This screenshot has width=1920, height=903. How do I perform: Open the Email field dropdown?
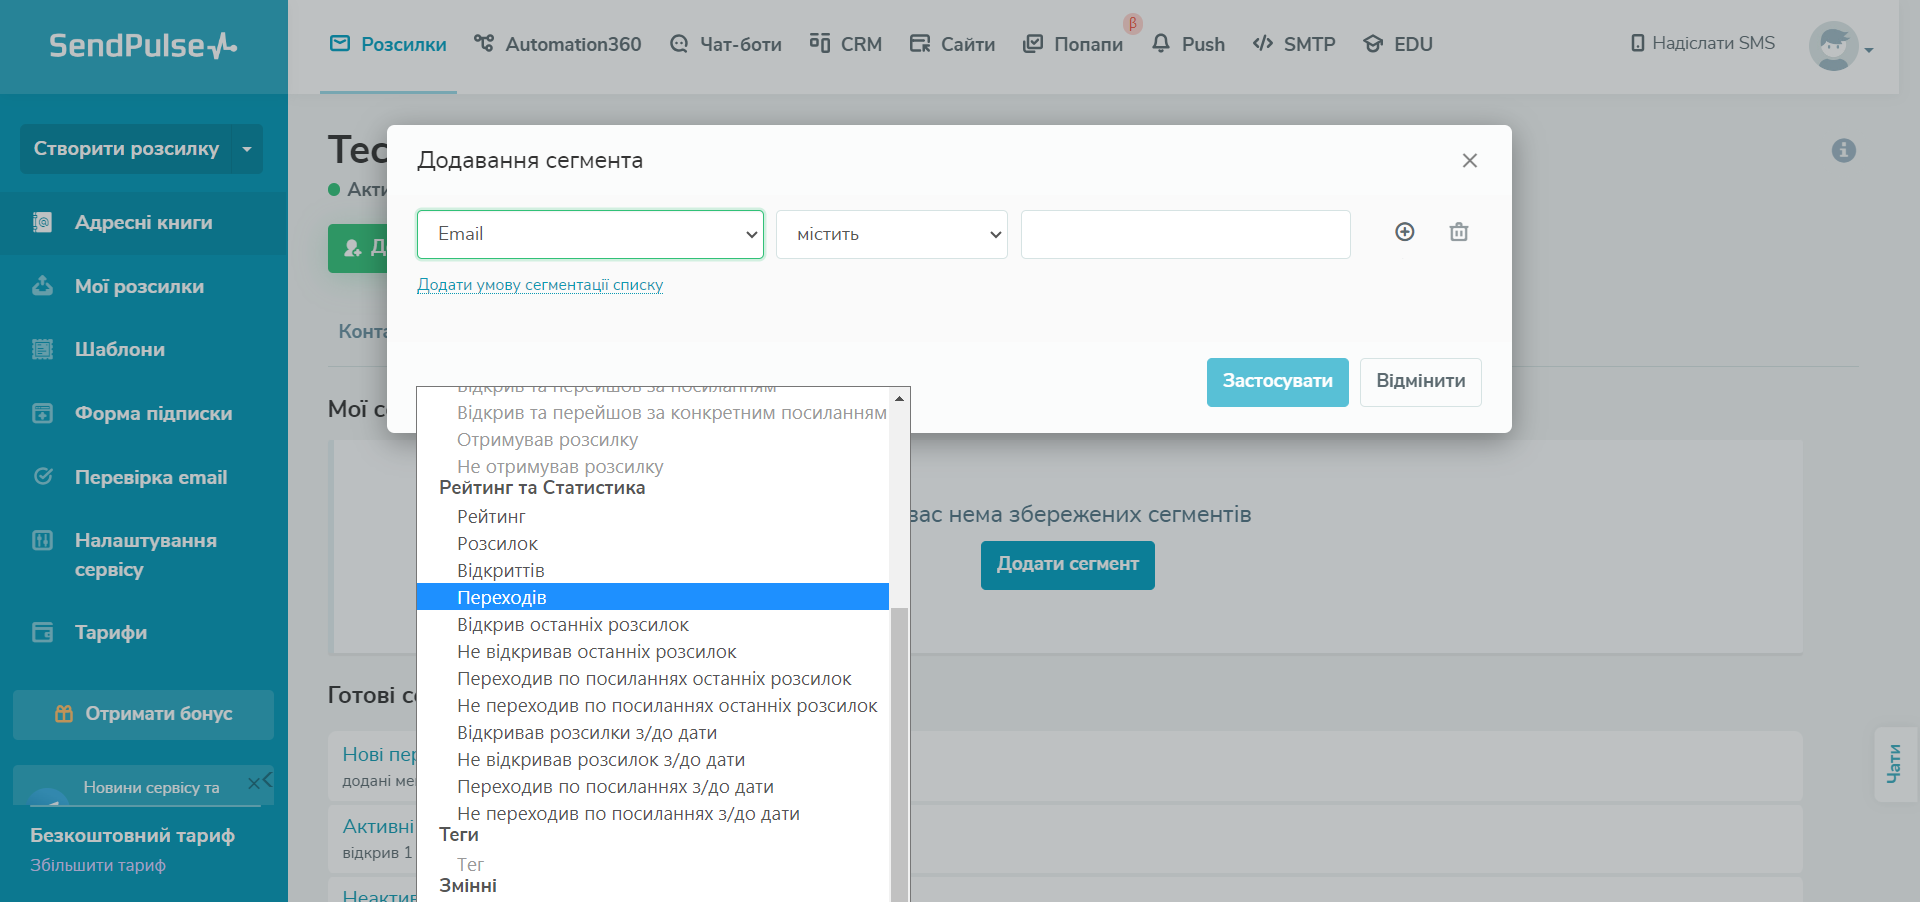coord(590,234)
